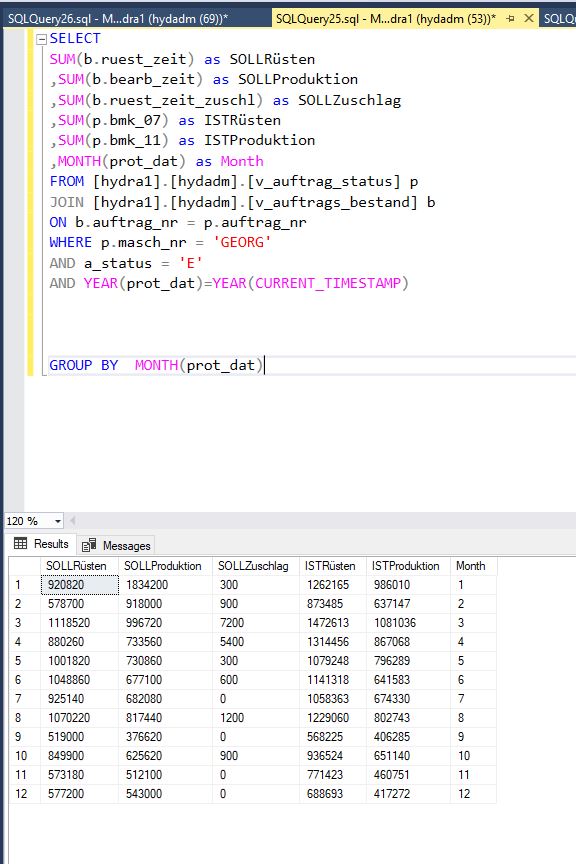Click the 'E' status literal
The width and height of the screenshot is (576, 864).
click(191, 263)
